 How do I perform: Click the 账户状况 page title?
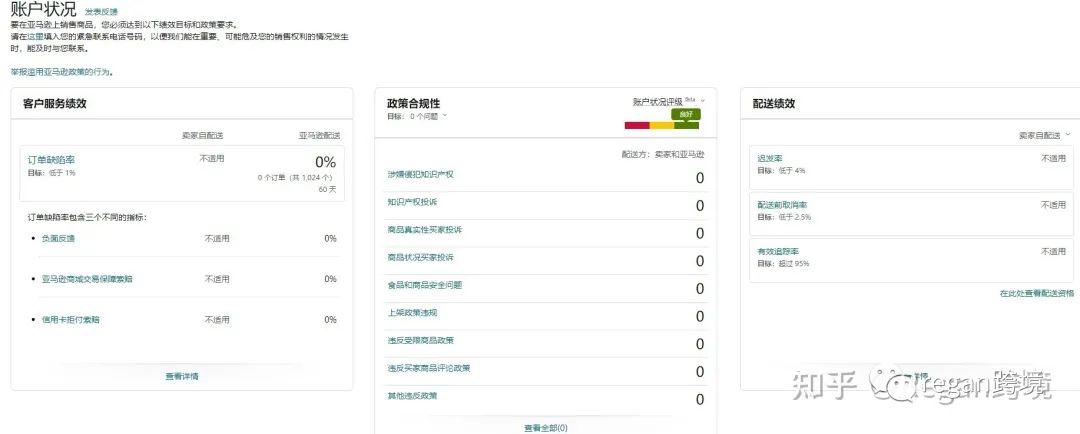pos(43,9)
